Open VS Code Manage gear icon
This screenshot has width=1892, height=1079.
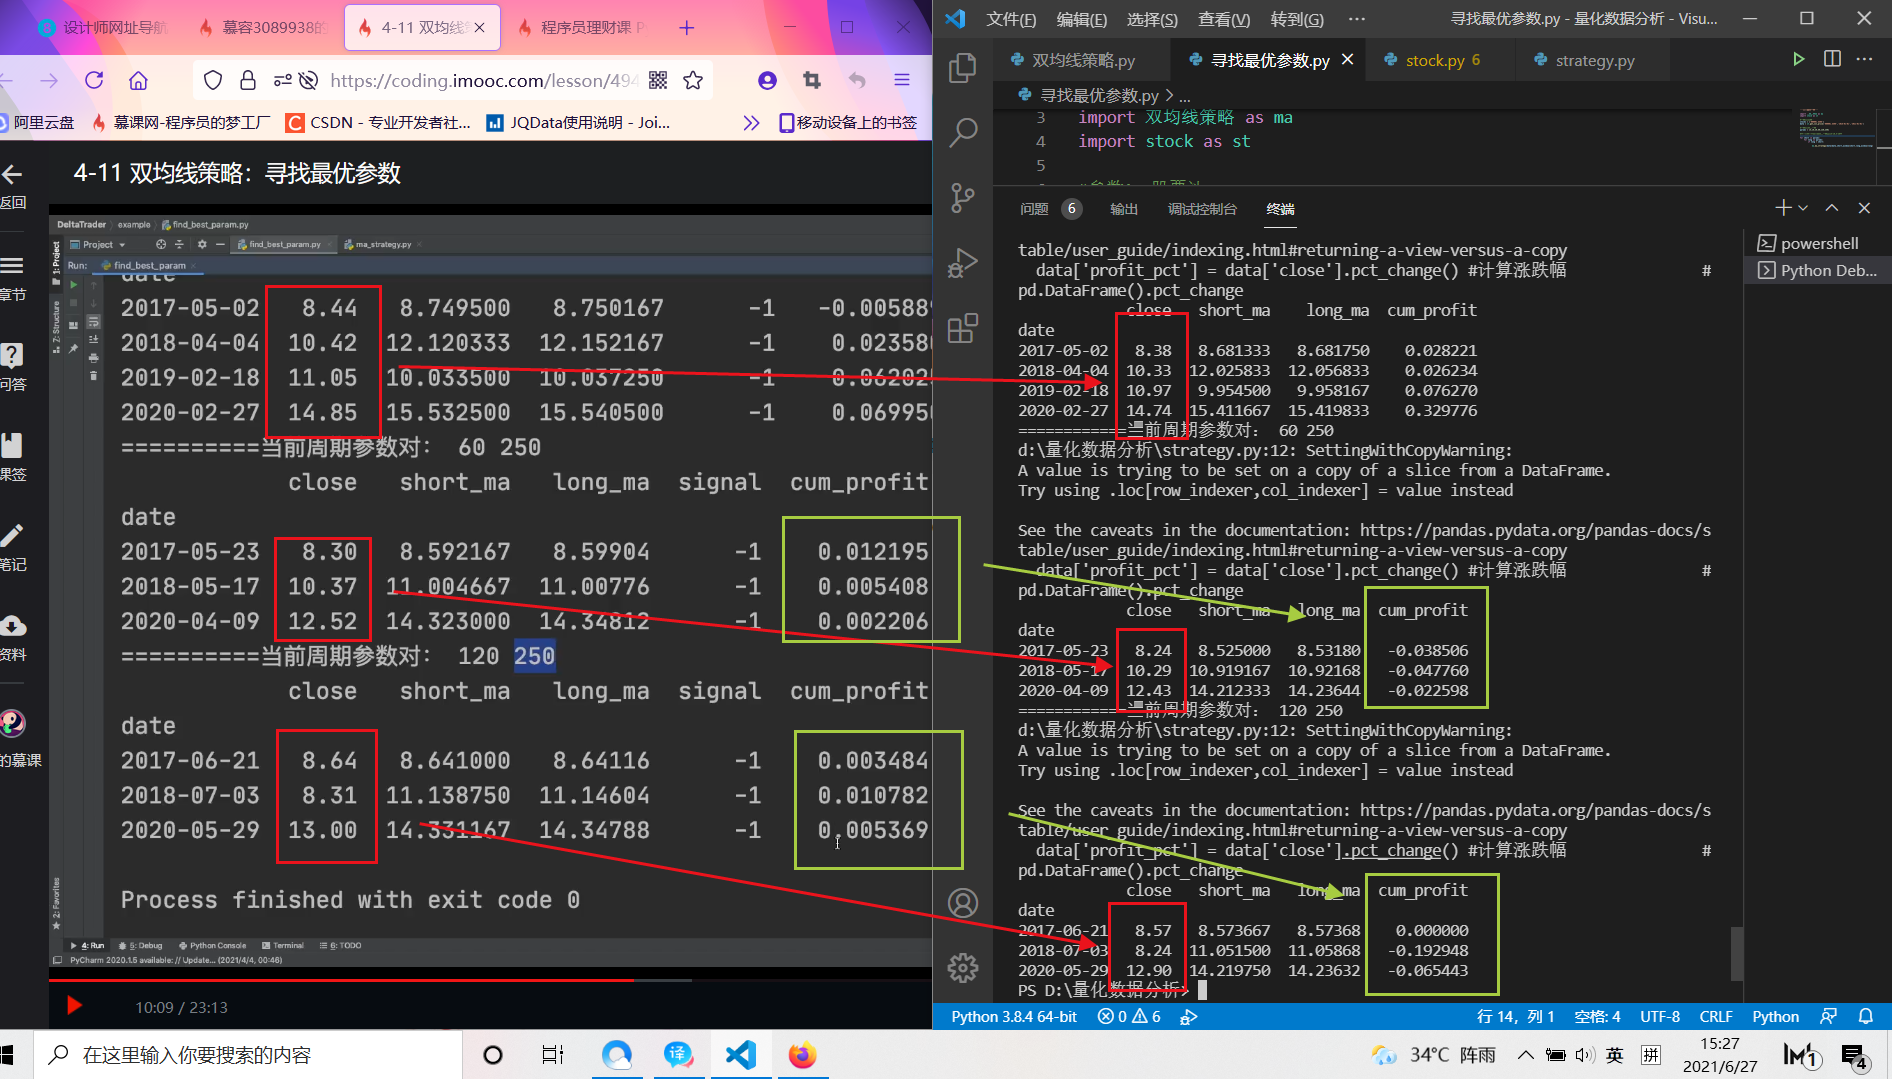pyautogui.click(x=963, y=967)
